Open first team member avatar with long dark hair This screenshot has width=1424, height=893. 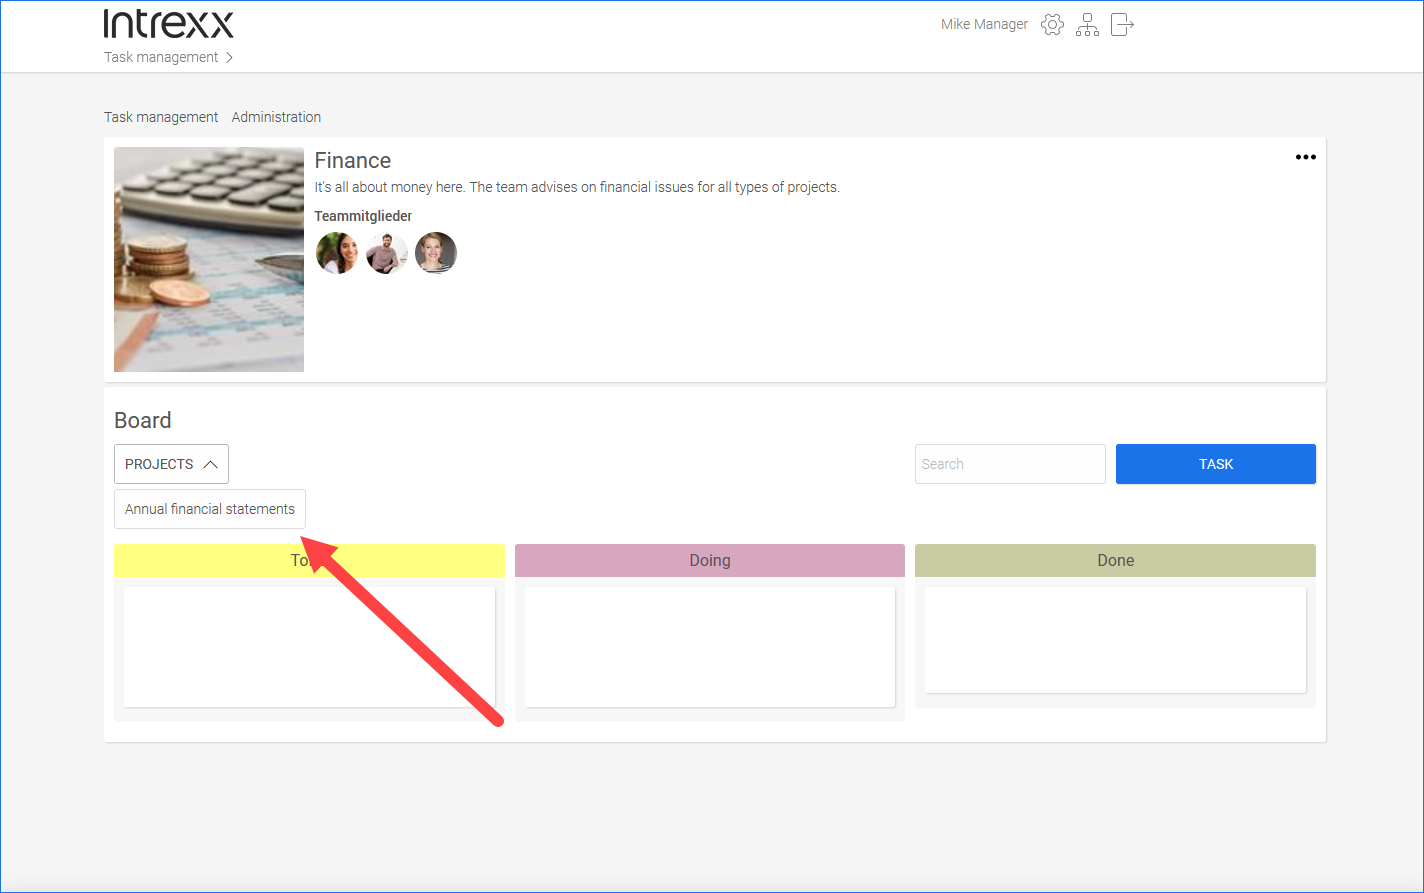[336, 253]
